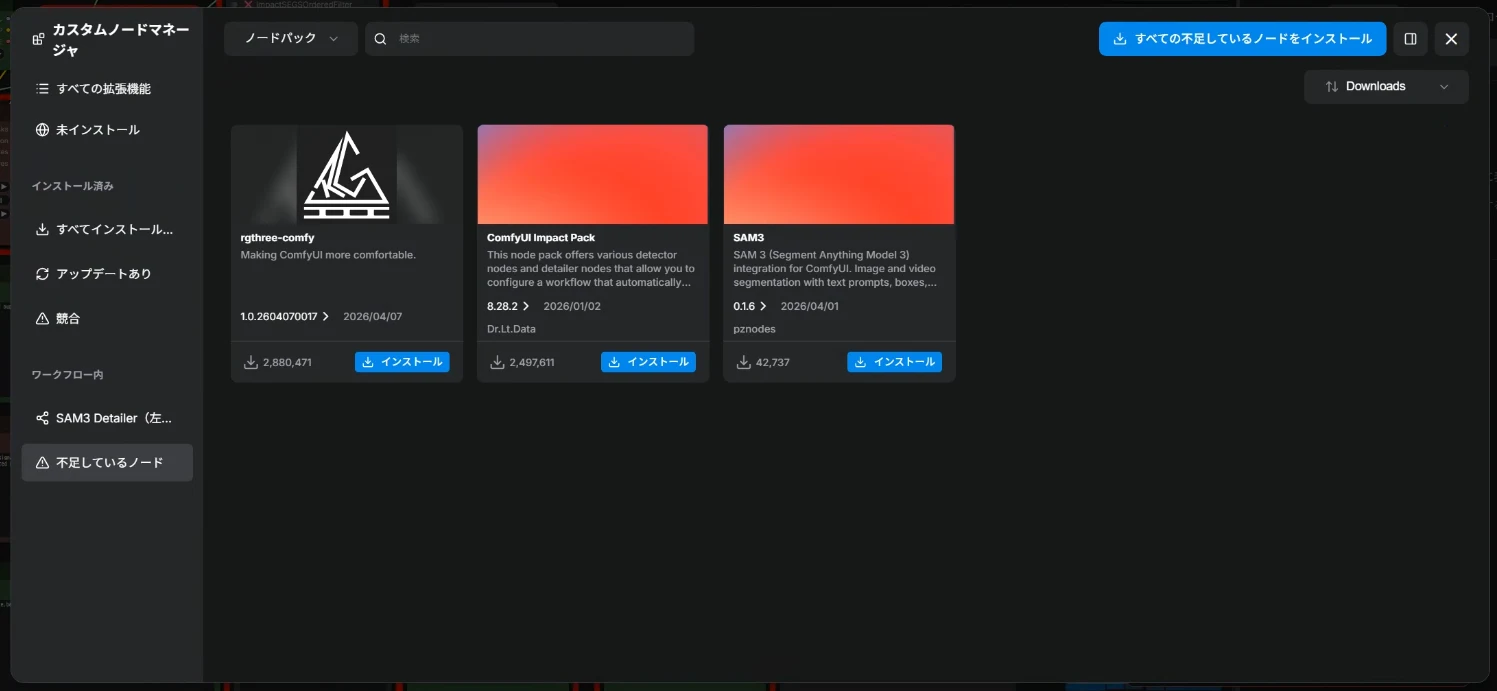Click the 検索 search input field
Screen dimensions: 1497x691
[530, 39]
